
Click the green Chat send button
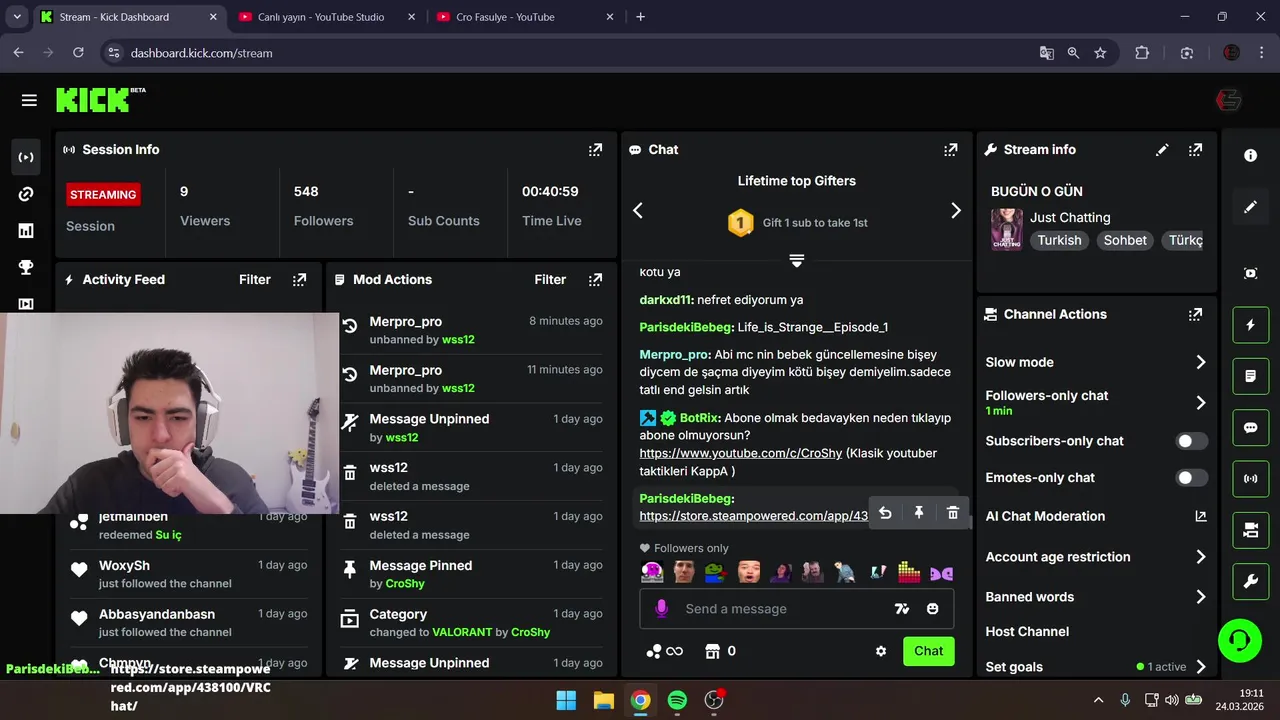[928, 651]
